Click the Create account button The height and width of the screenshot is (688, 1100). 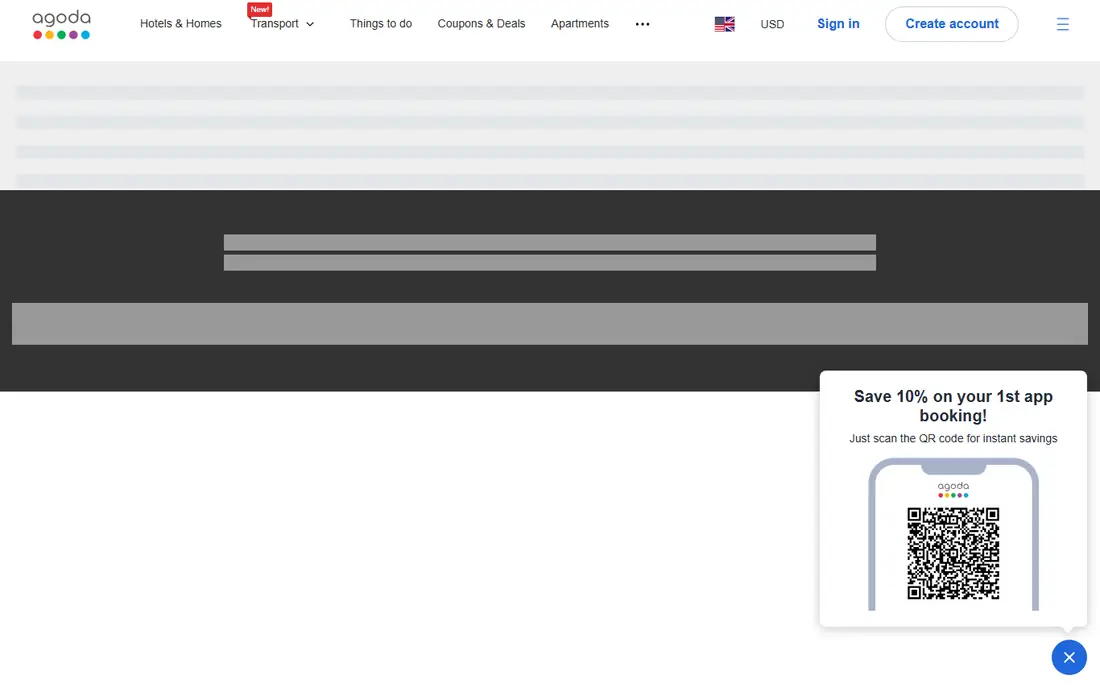pyautogui.click(x=951, y=24)
